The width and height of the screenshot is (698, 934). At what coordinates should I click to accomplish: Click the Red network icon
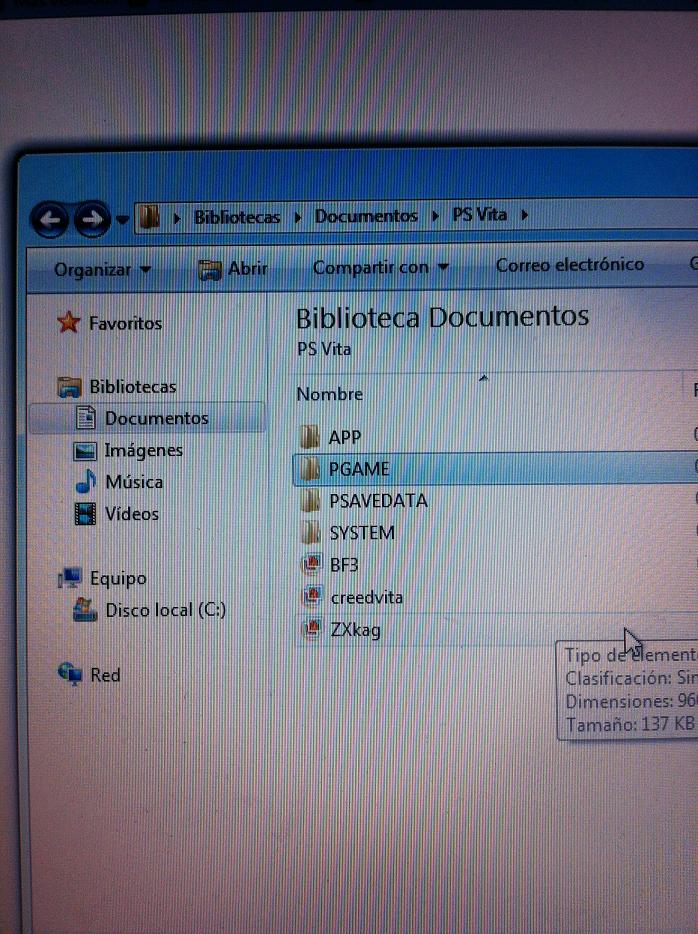click(70, 674)
